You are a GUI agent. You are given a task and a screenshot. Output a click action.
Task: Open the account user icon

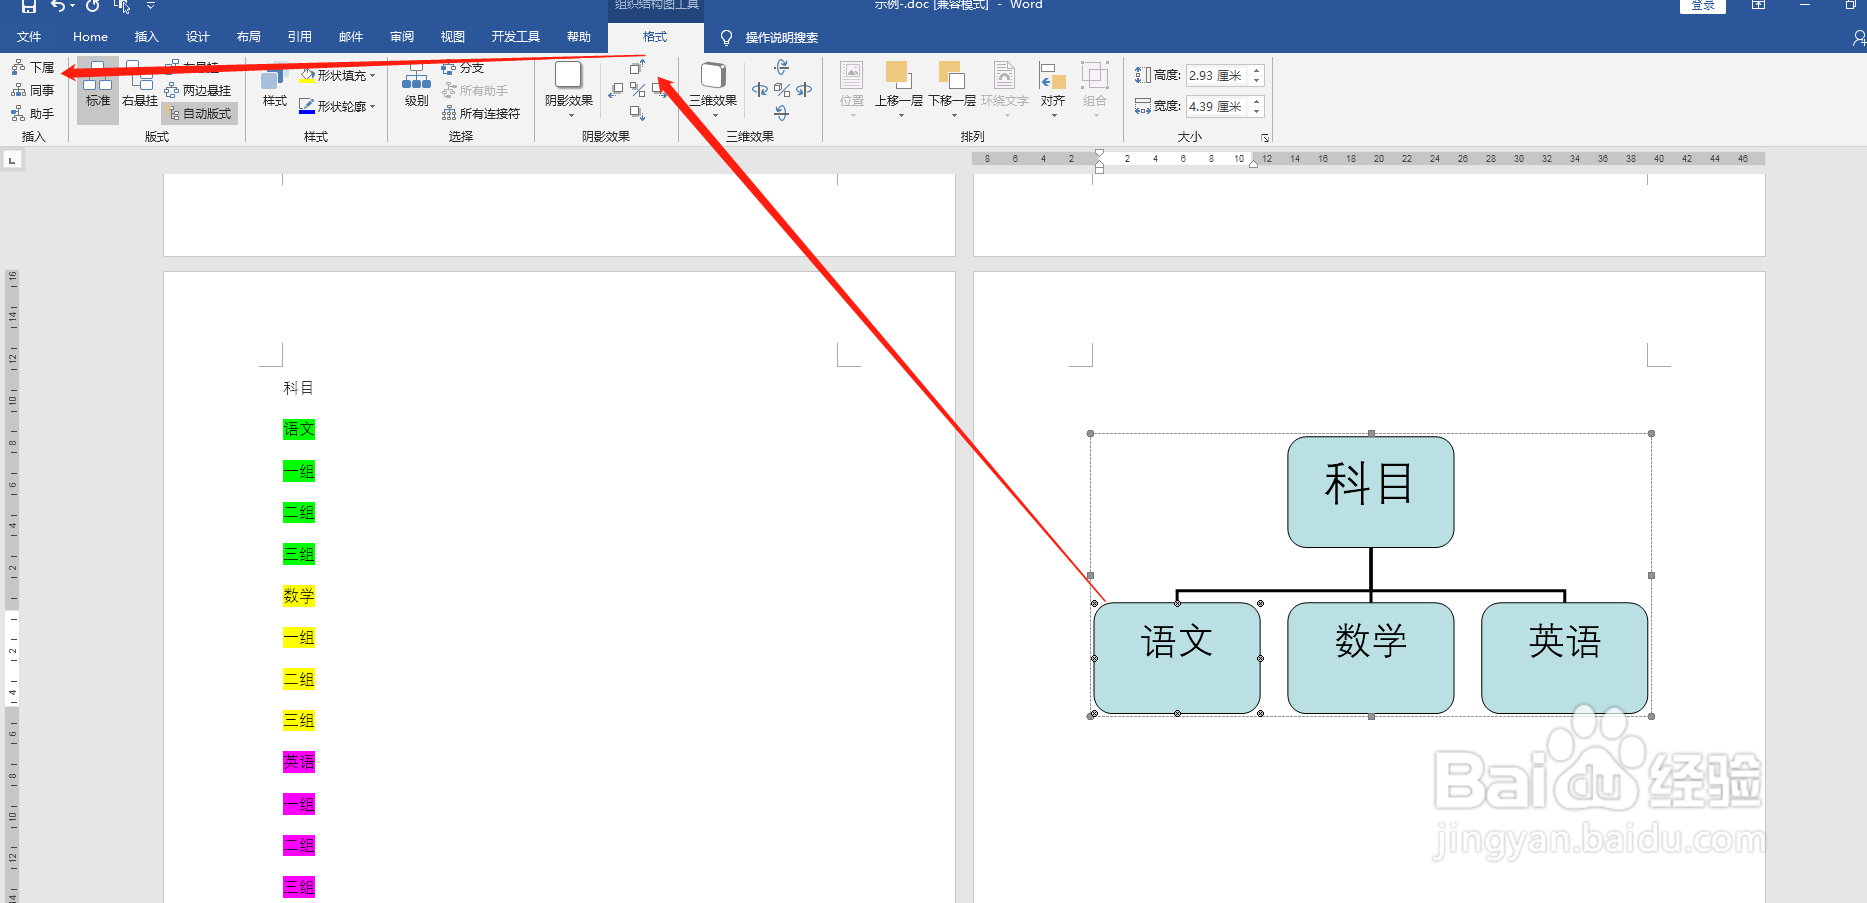[1859, 37]
